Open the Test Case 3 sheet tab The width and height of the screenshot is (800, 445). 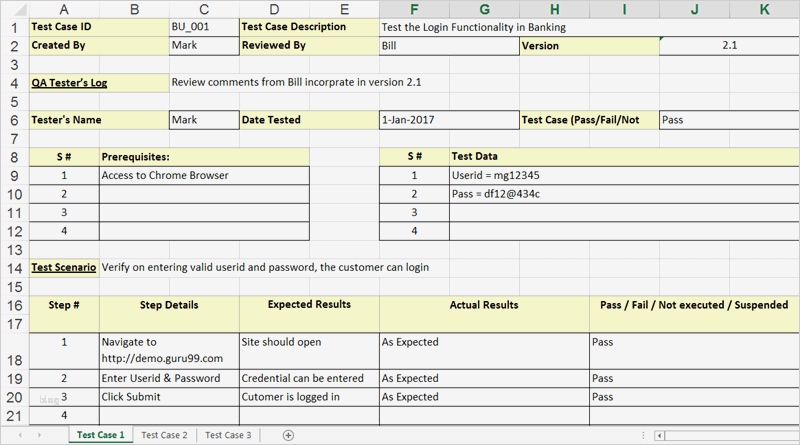tap(228, 435)
